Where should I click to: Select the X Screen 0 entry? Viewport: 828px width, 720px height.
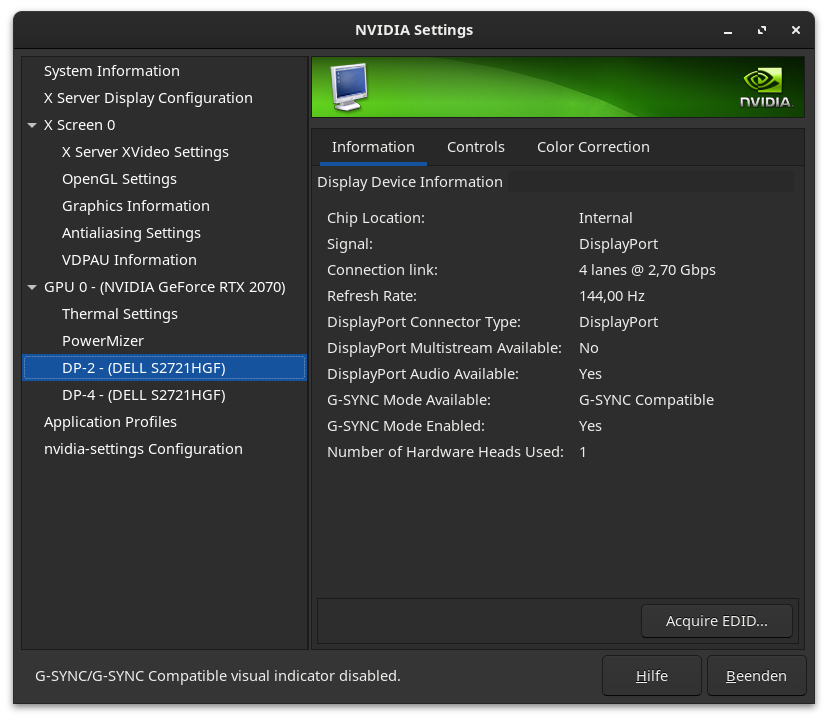click(79, 125)
